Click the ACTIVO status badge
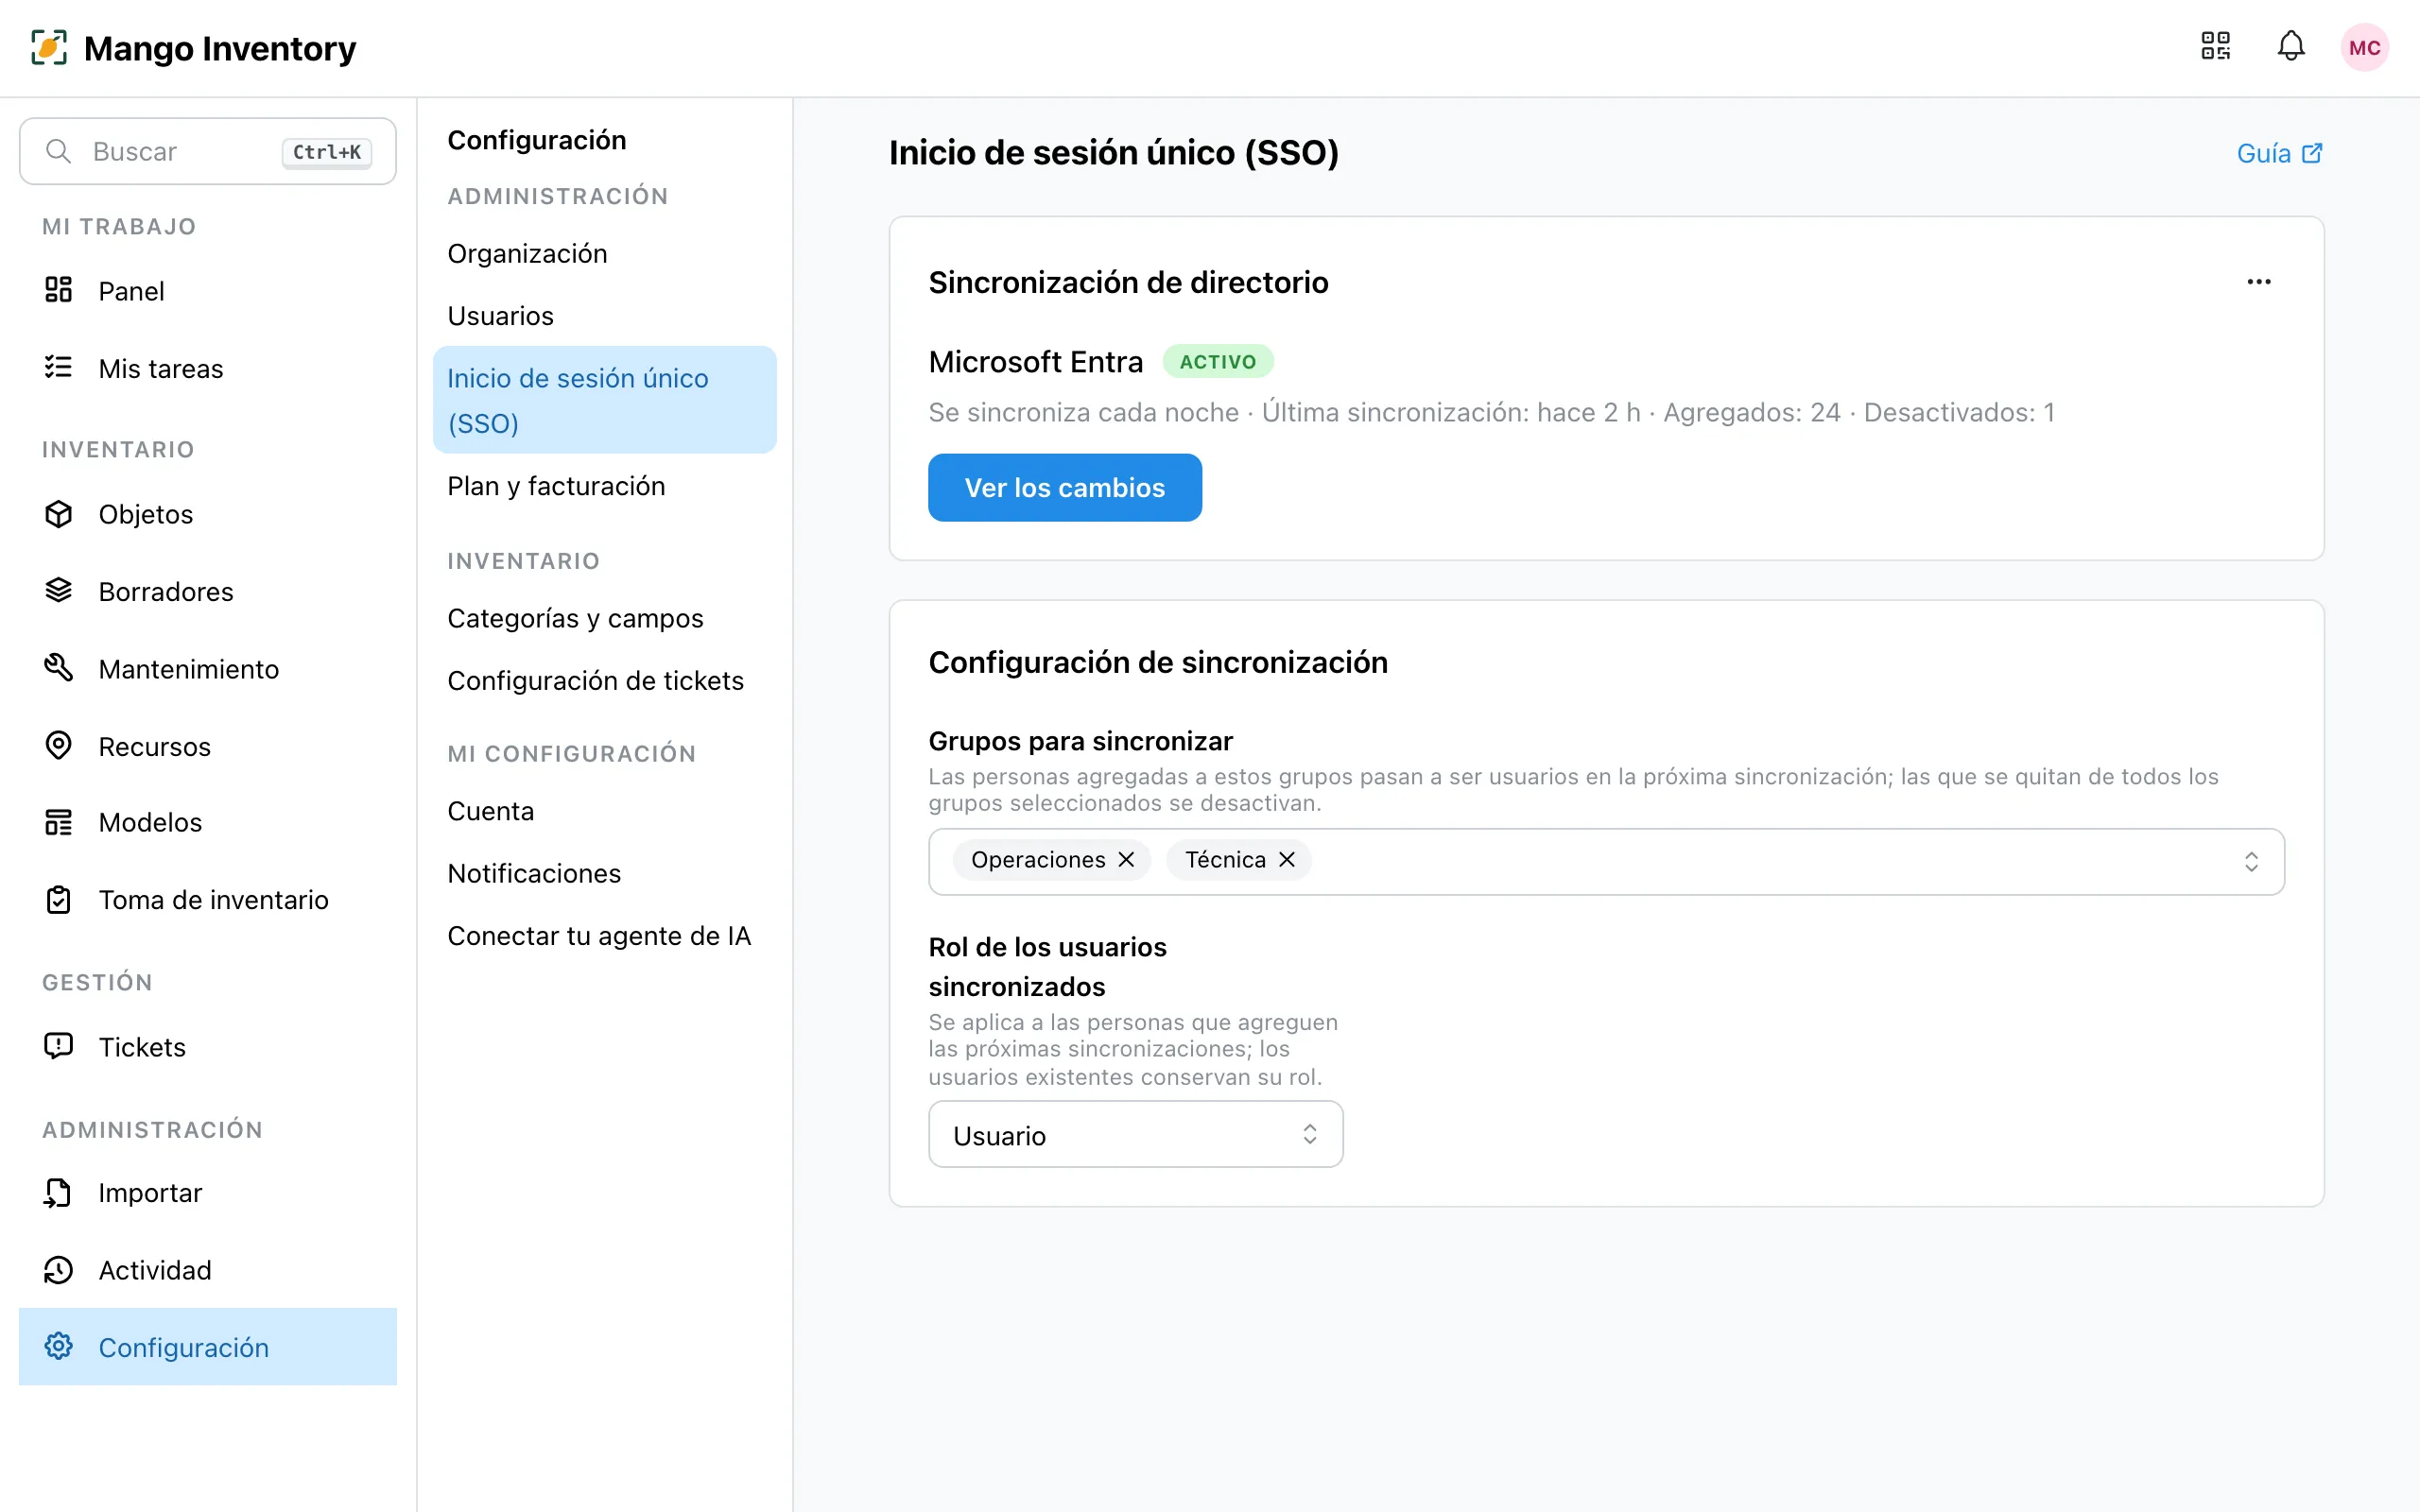 (x=1217, y=362)
